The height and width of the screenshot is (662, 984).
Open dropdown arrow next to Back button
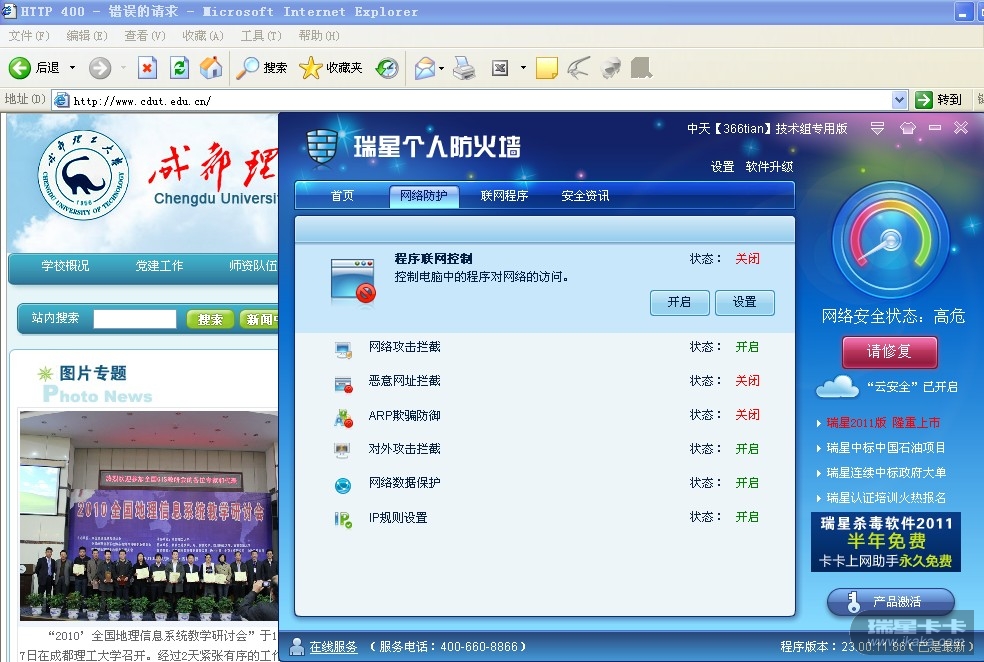tap(72, 68)
